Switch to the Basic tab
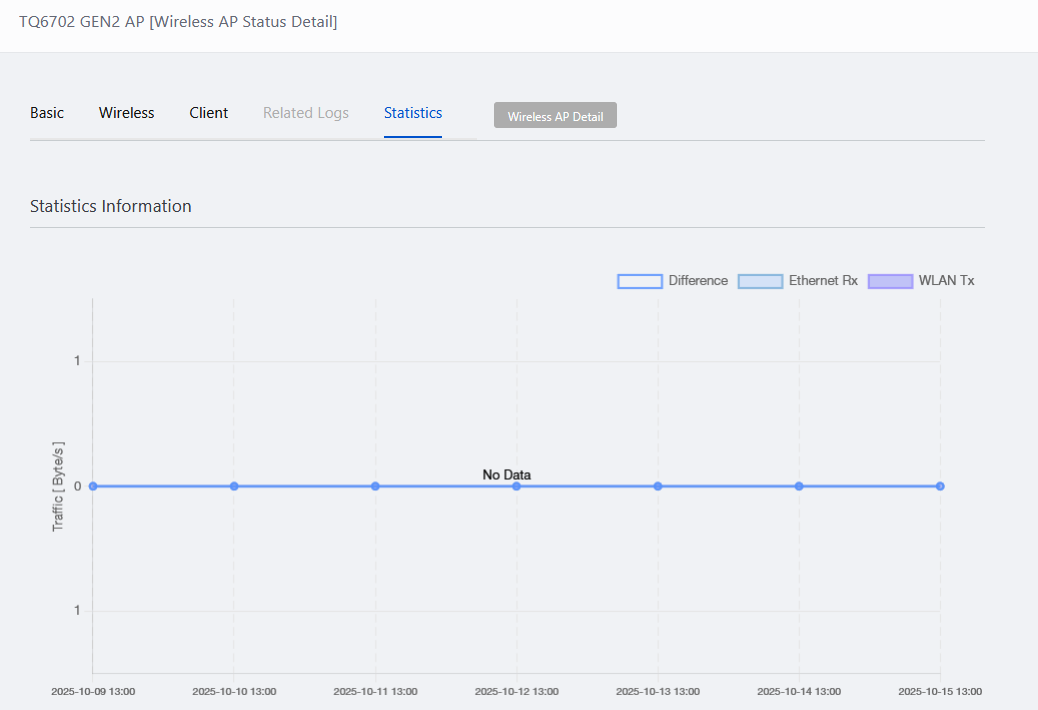 pos(47,113)
